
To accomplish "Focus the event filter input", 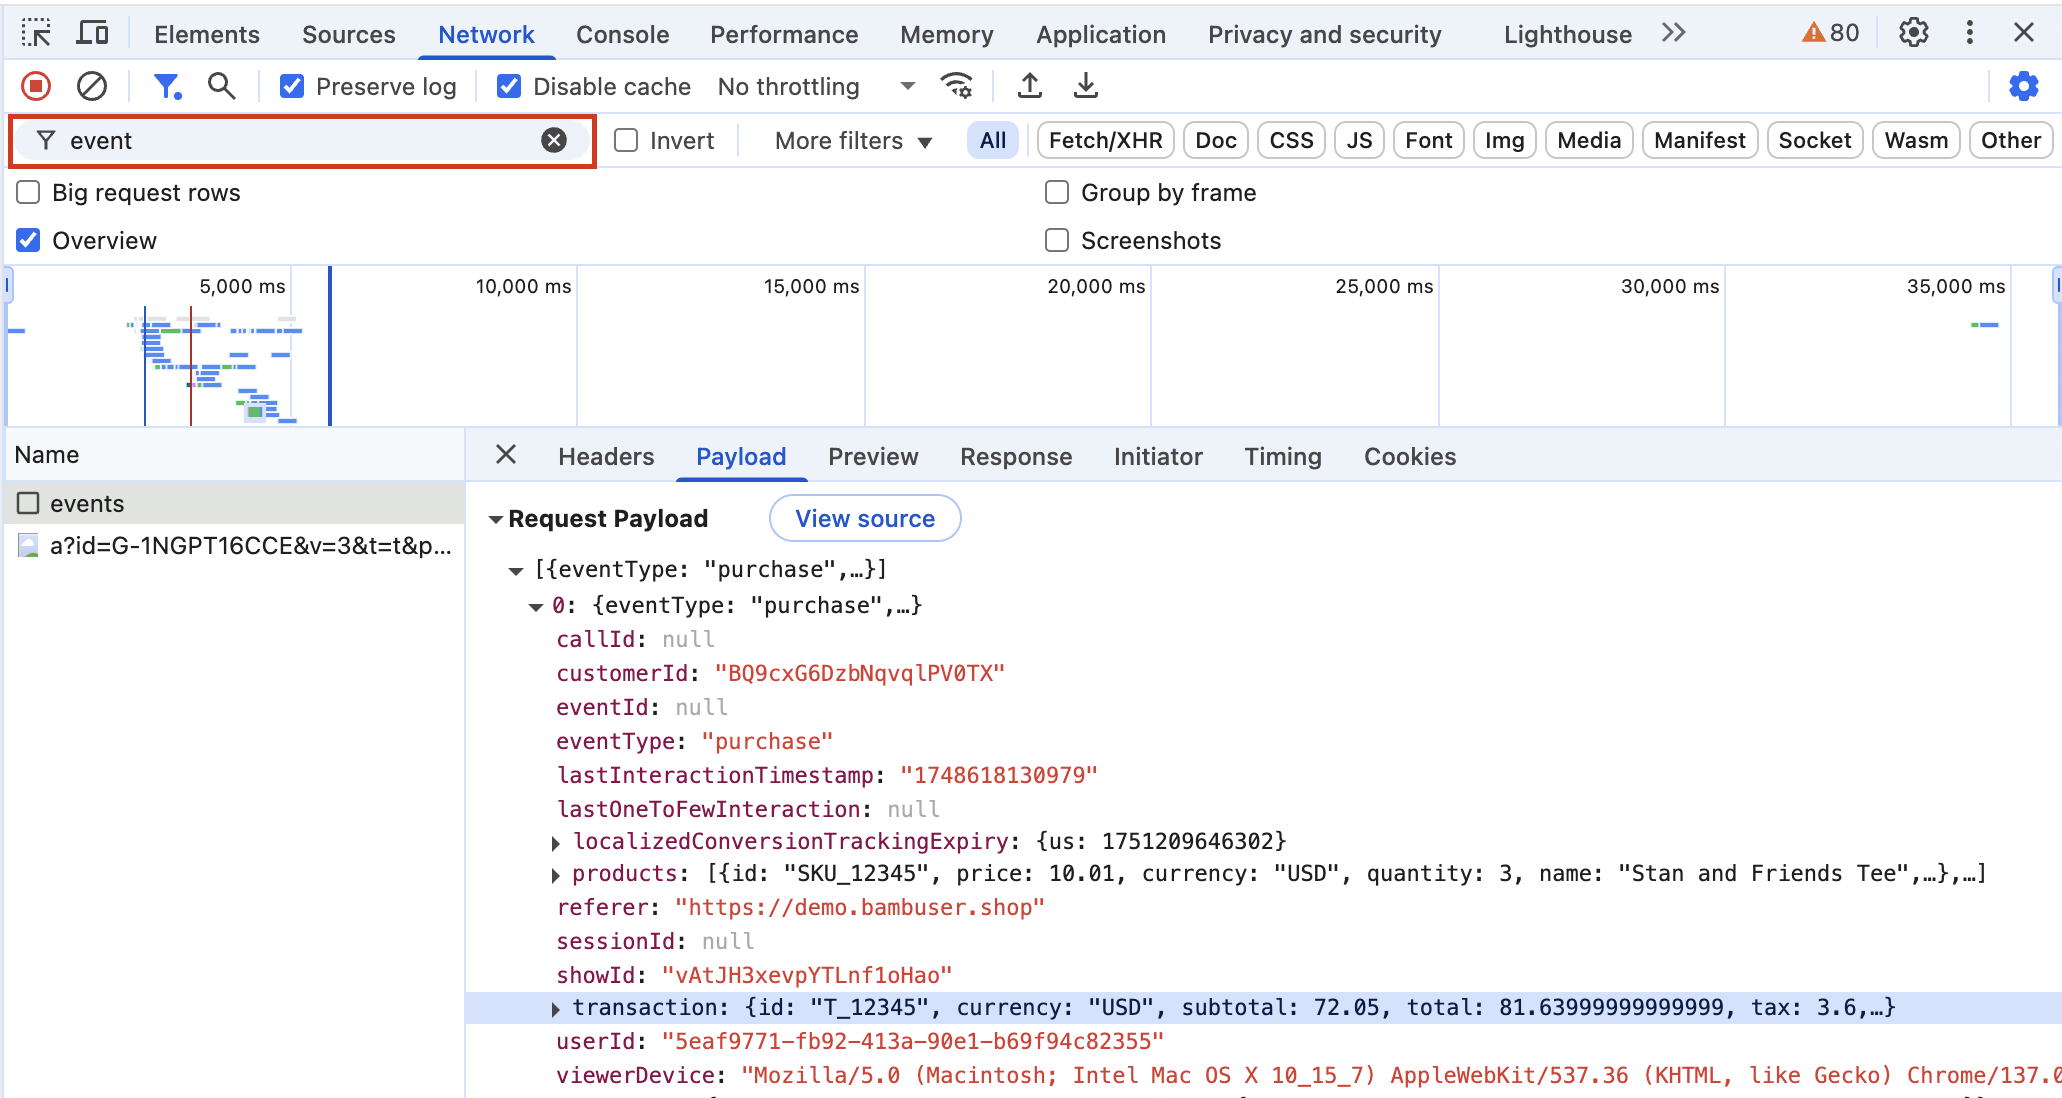I will 300,140.
